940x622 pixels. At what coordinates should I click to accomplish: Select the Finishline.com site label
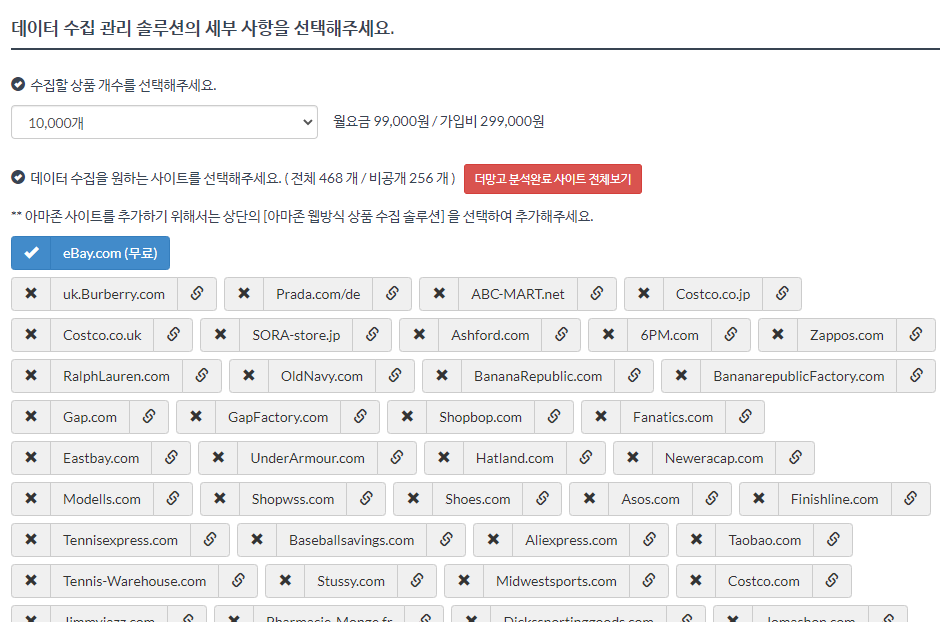tap(834, 499)
